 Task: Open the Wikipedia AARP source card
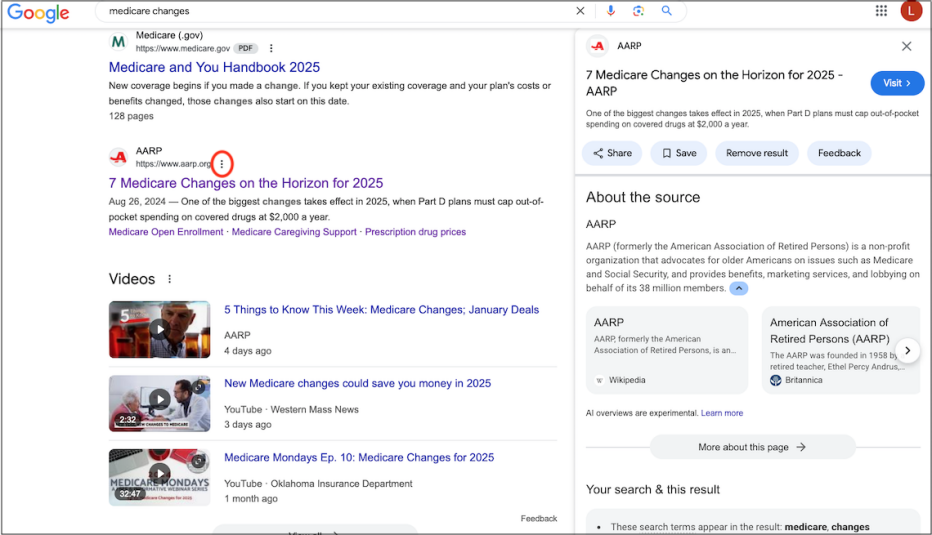pos(666,350)
